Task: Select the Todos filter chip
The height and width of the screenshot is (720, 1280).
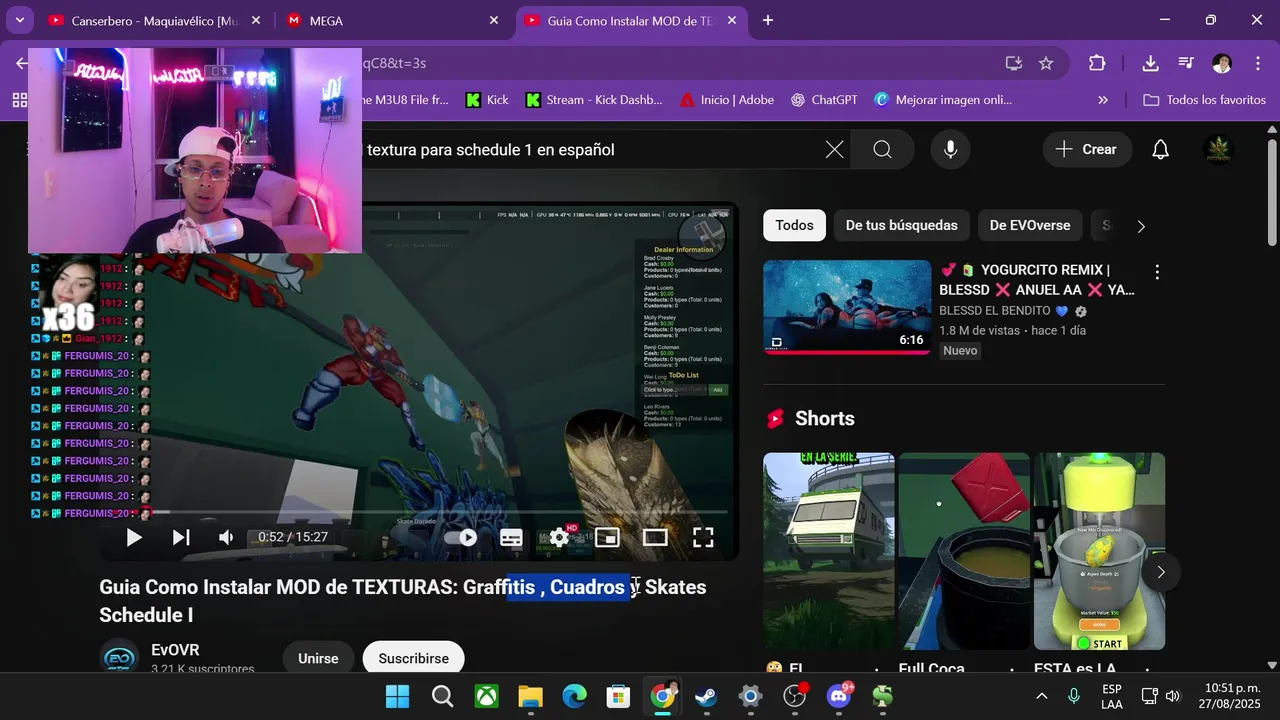Action: pyautogui.click(x=794, y=225)
